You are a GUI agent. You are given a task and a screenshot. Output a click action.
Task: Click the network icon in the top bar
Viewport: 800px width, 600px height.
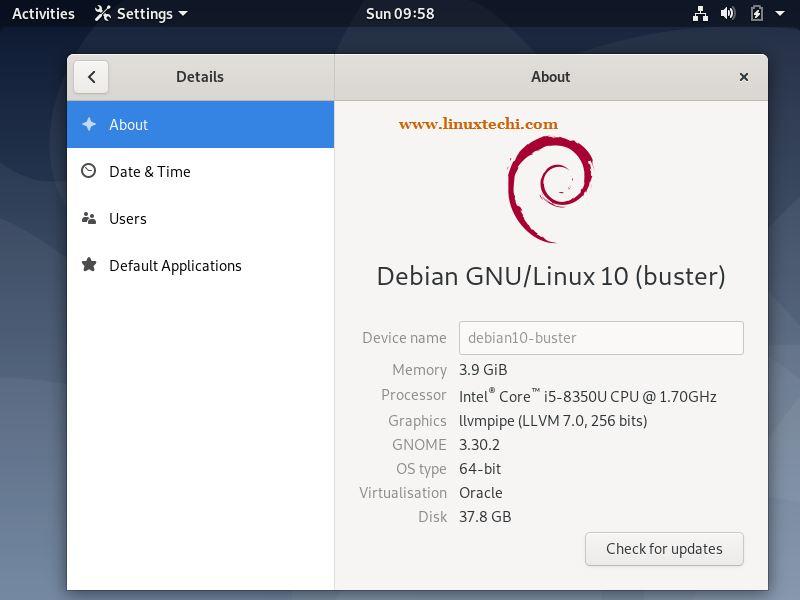699,13
